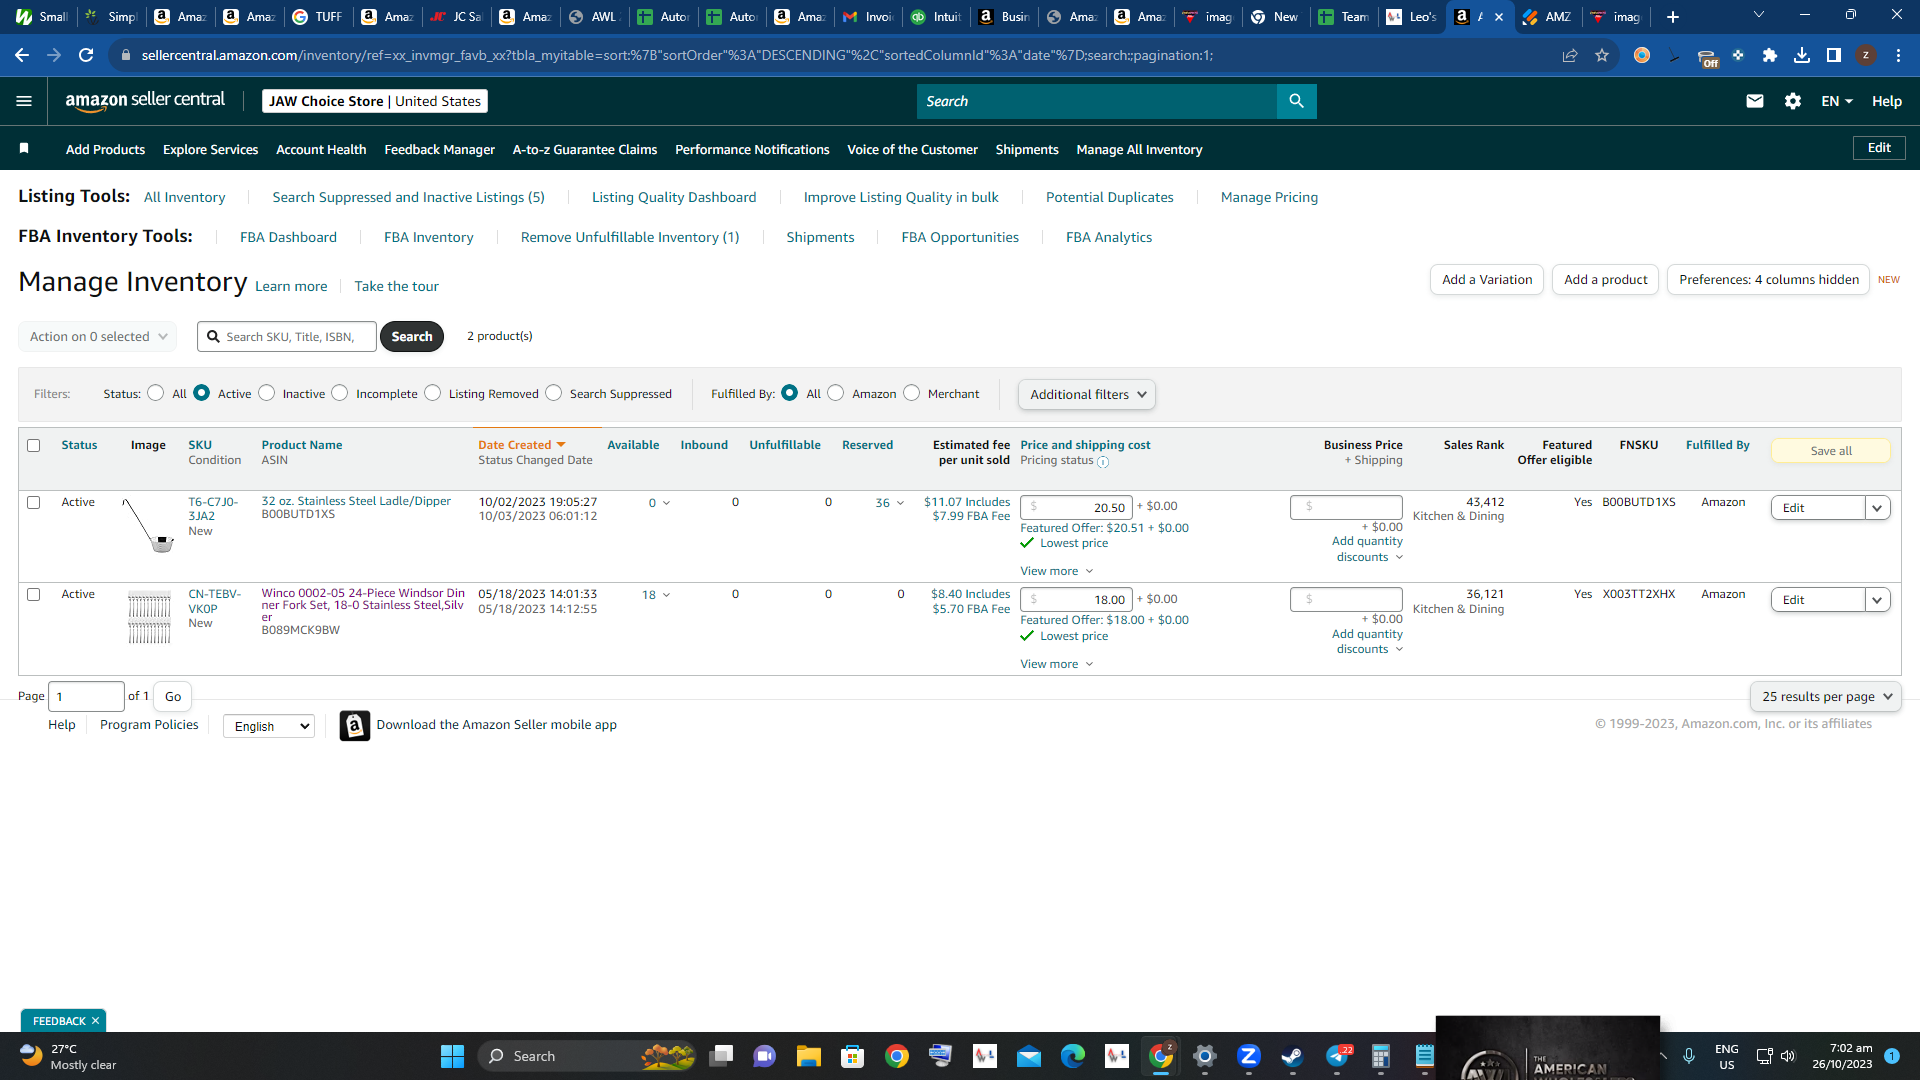Open the messages envelope icon
The height and width of the screenshot is (1080, 1920).
1754,101
